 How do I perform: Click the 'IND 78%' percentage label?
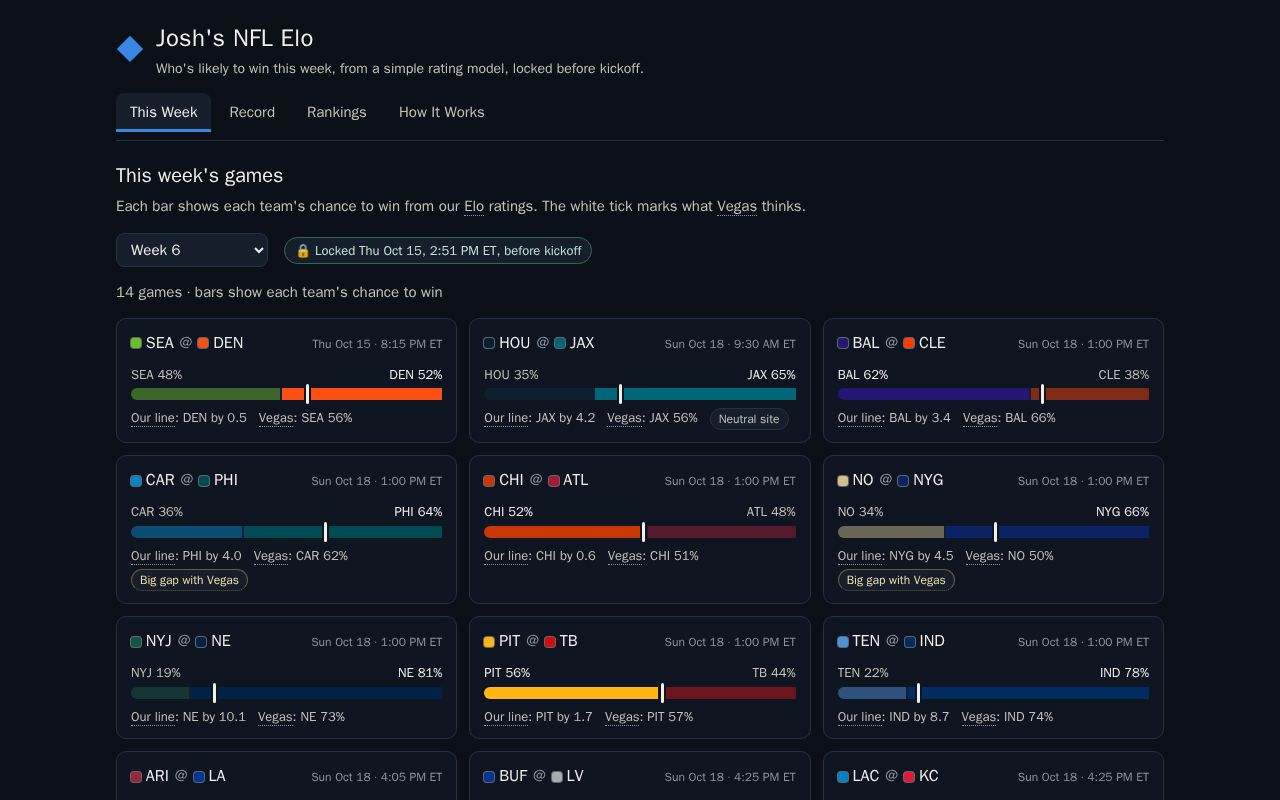[1124, 673]
